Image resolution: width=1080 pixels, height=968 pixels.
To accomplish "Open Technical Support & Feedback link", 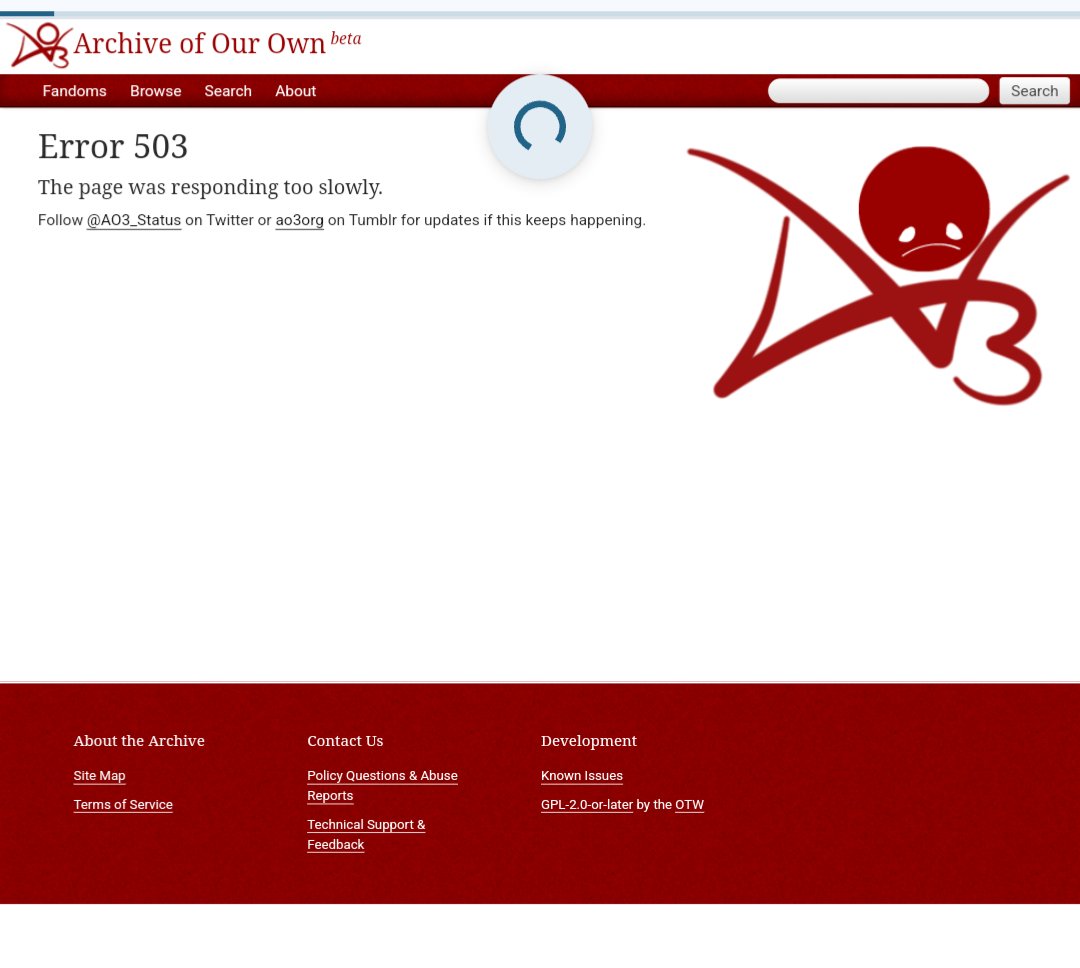I will pyautogui.click(x=366, y=834).
